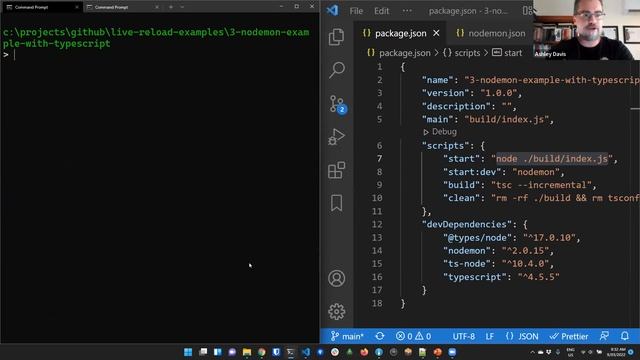640x360 pixels.
Task: Open the Edit menu
Action: point(382,11)
